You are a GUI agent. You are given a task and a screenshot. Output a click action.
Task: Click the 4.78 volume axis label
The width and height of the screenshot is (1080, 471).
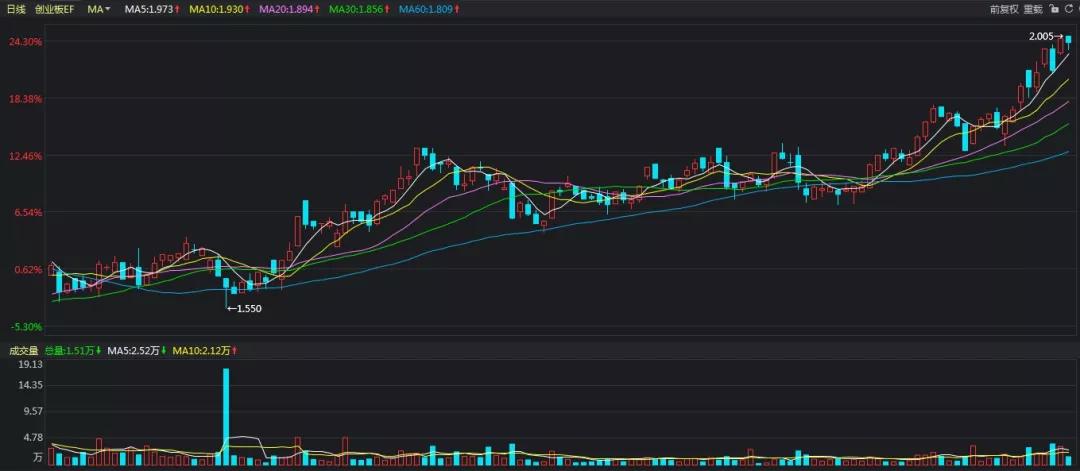point(33,437)
